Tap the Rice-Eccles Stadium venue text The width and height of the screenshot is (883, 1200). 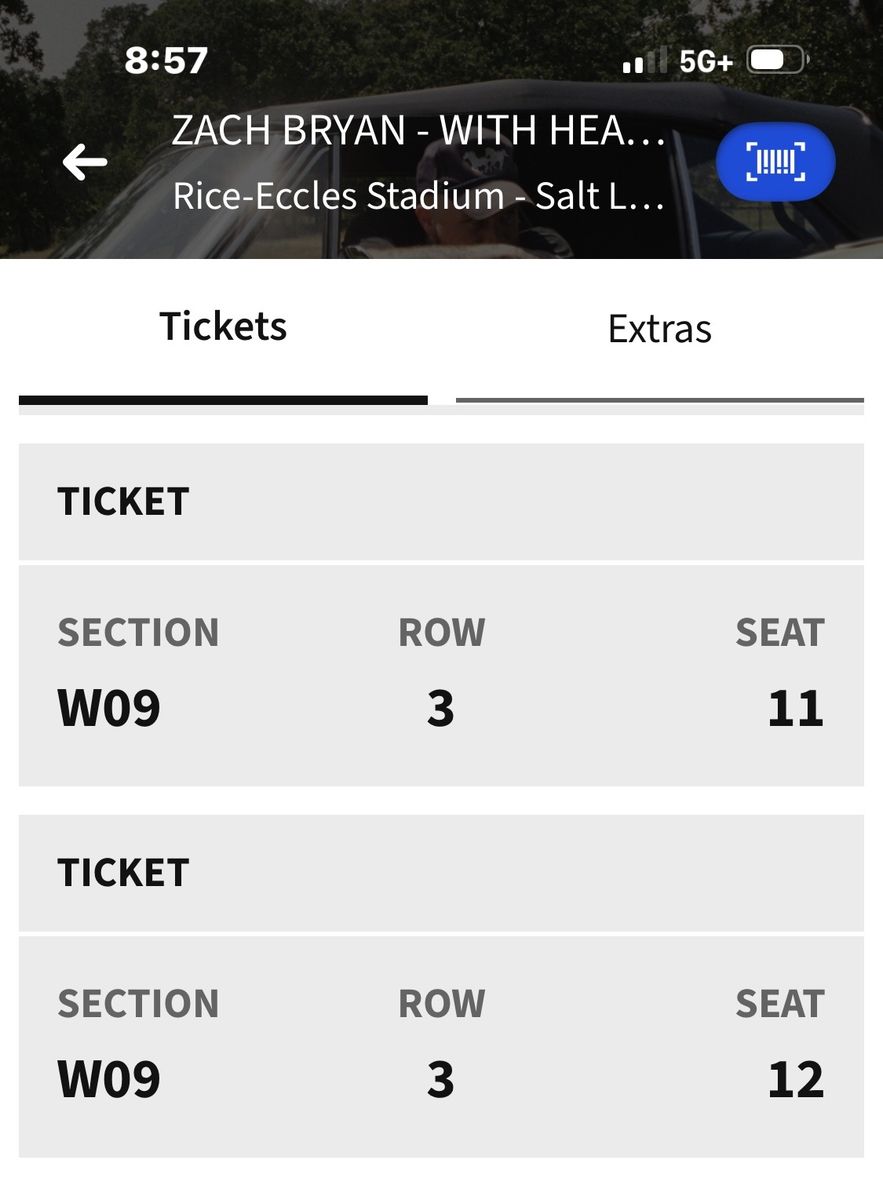419,196
